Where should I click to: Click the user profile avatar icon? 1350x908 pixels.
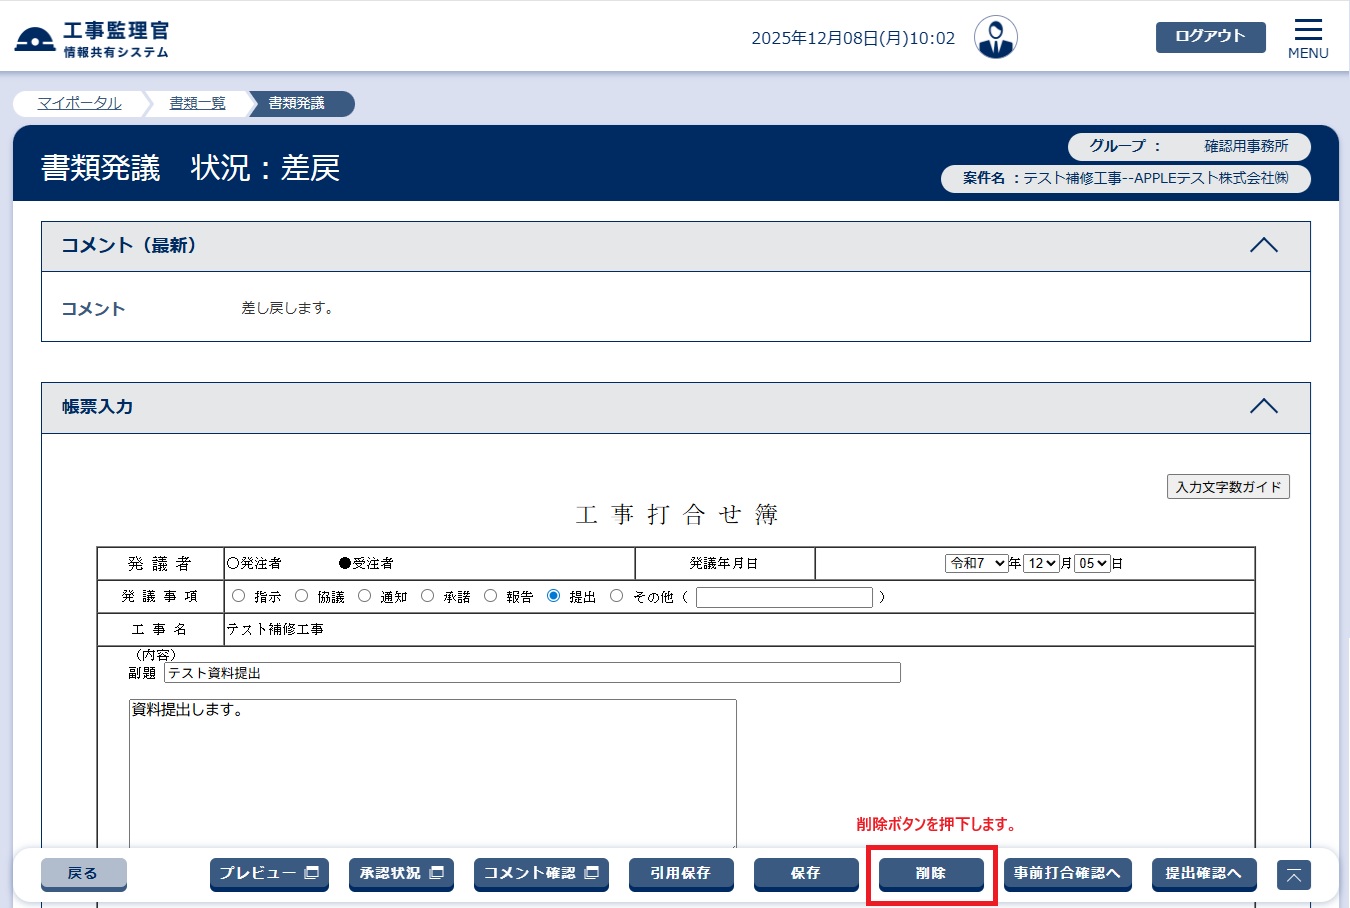tap(995, 38)
